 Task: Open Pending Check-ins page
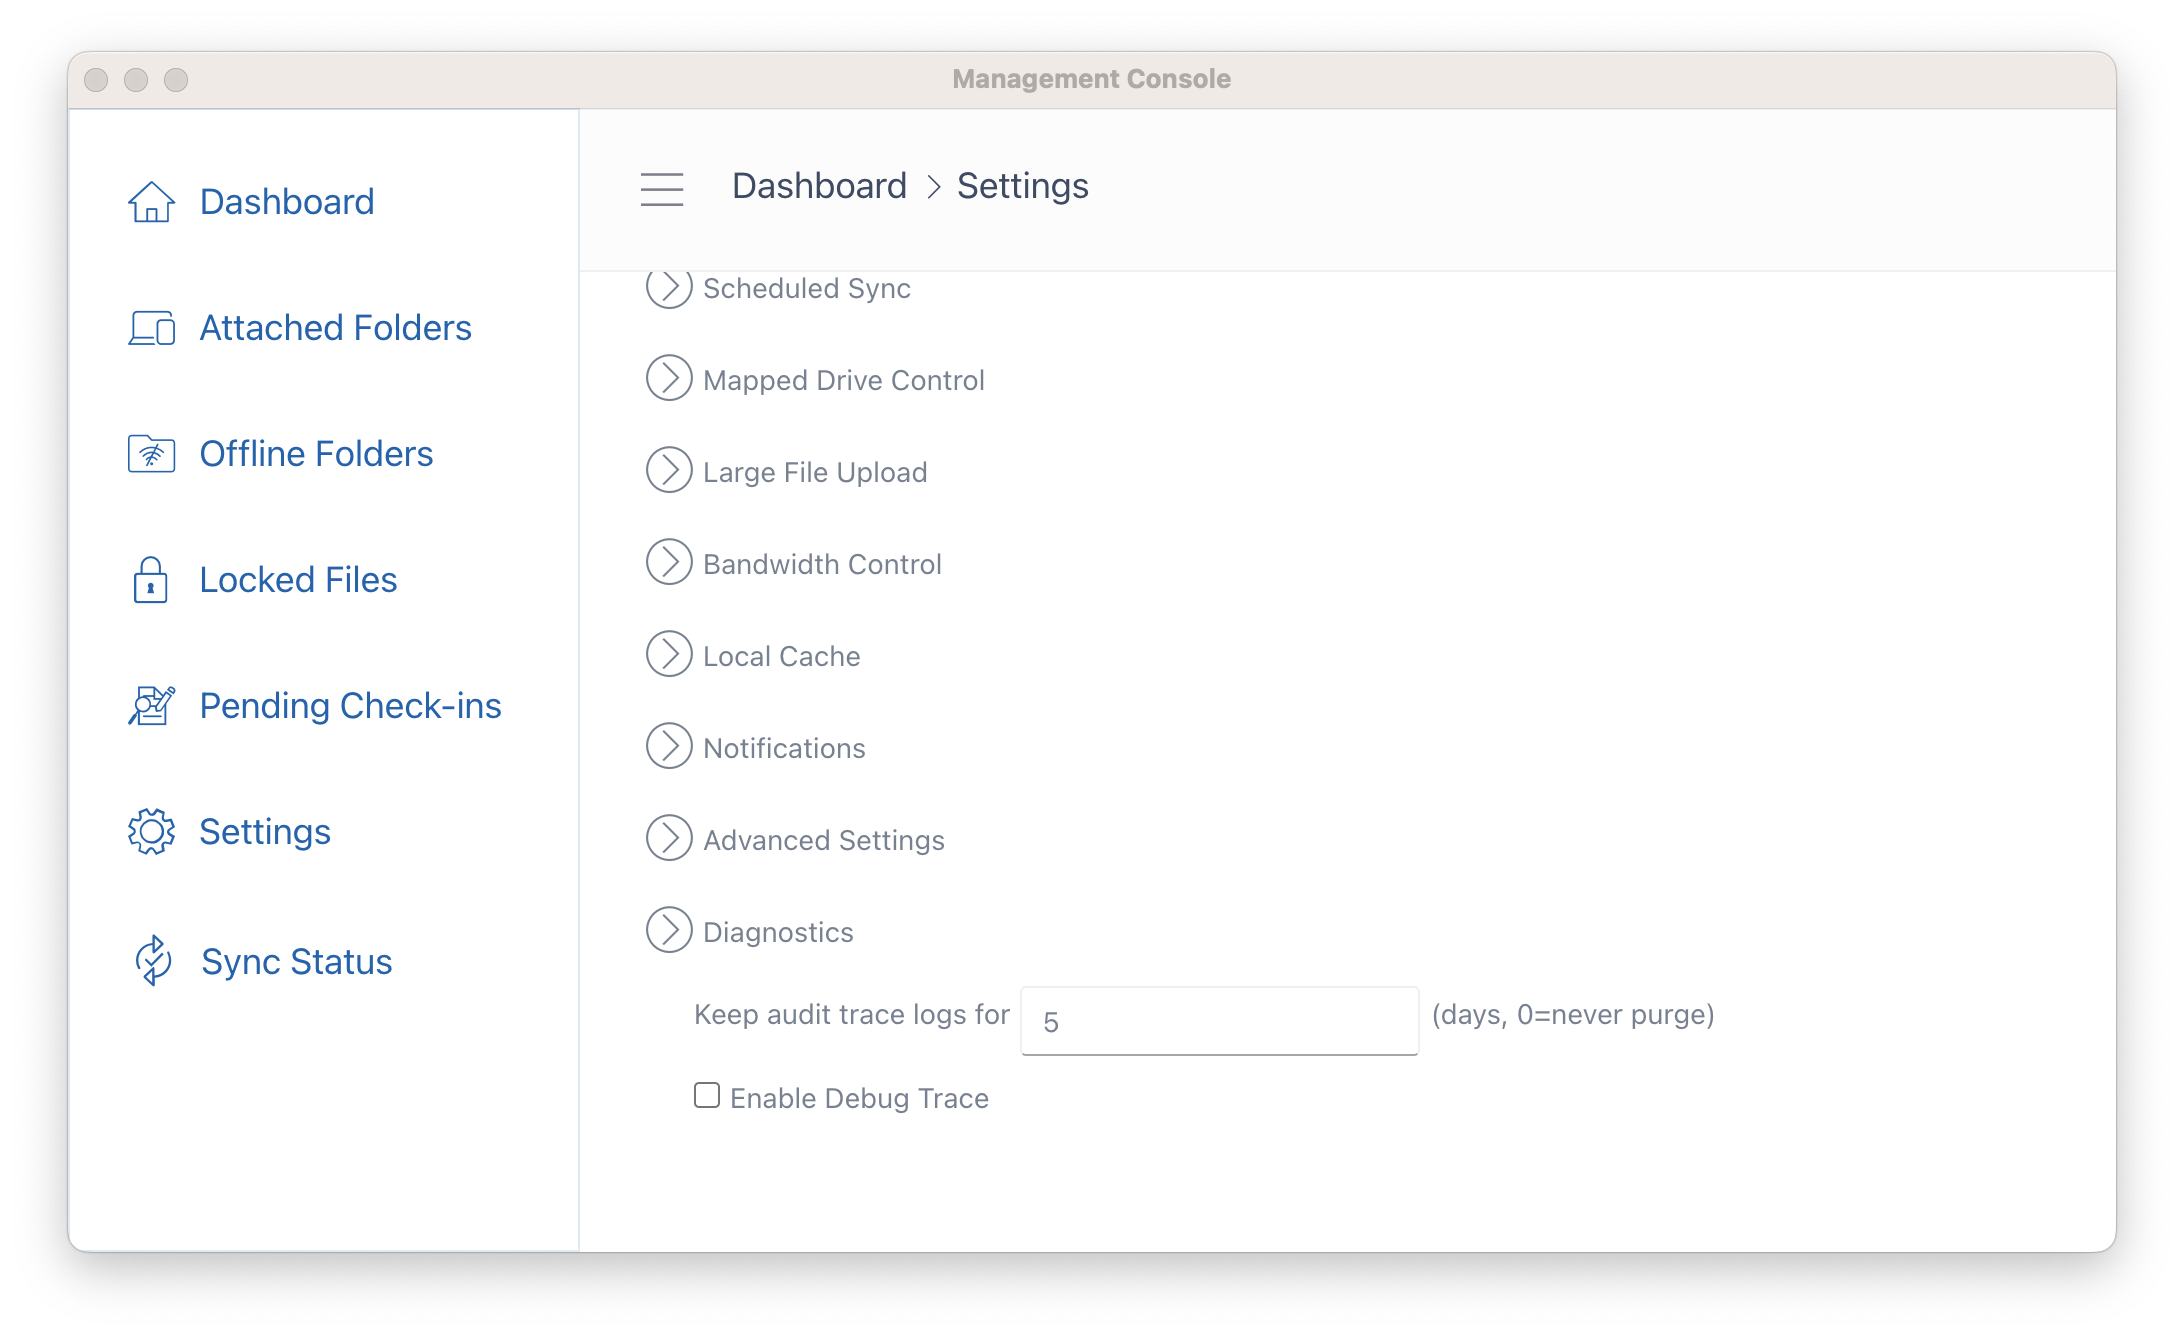point(350,706)
